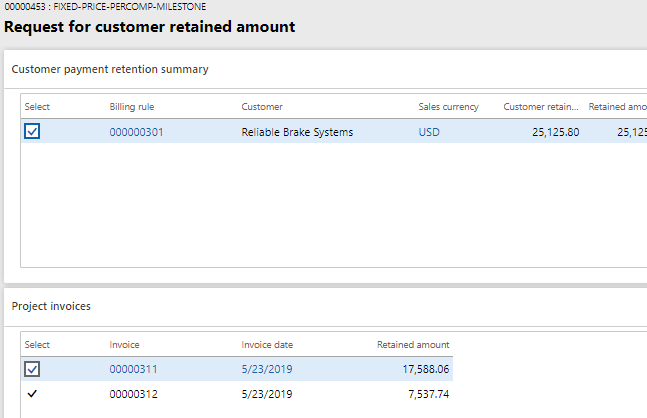647x418 pixels.
Task: Collapse the Customer payment retention summary section
Action: (110, 69)
